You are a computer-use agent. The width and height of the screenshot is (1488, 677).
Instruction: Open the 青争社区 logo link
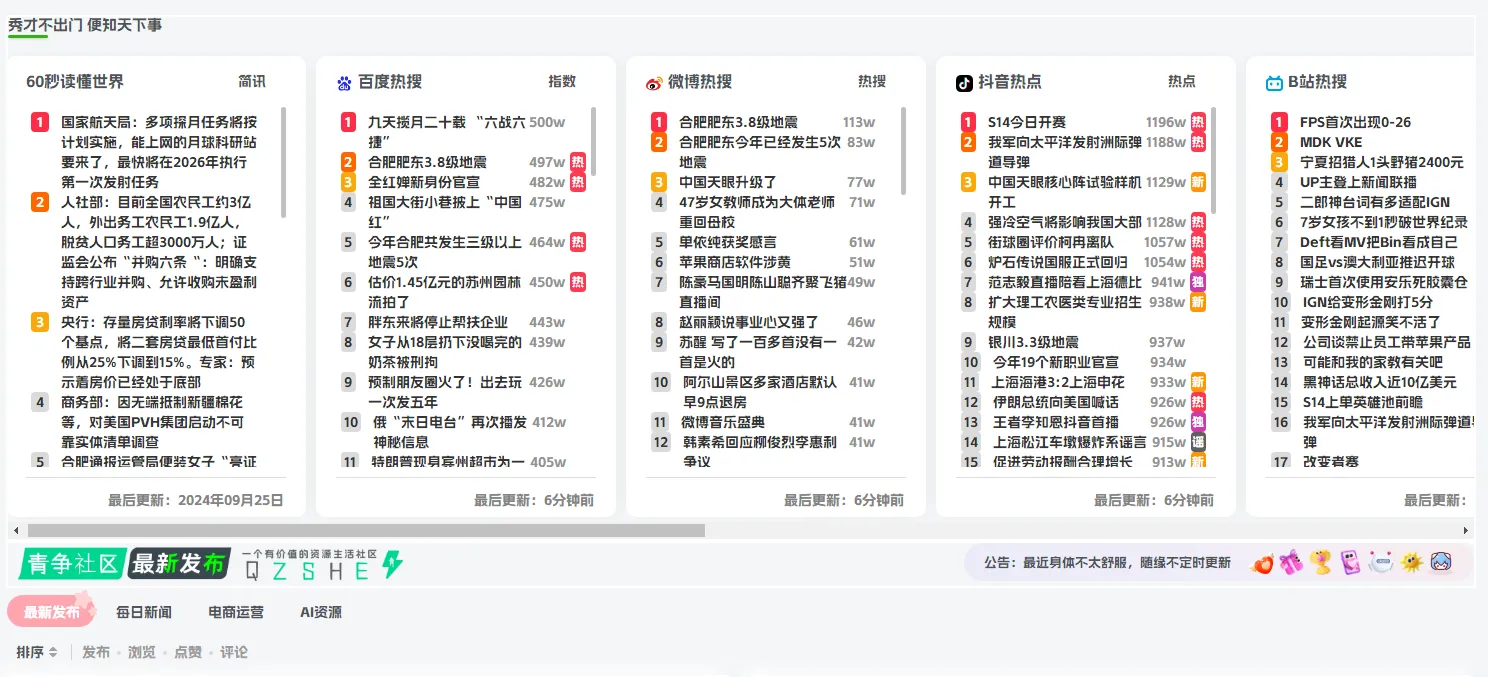tap(73, 564)
